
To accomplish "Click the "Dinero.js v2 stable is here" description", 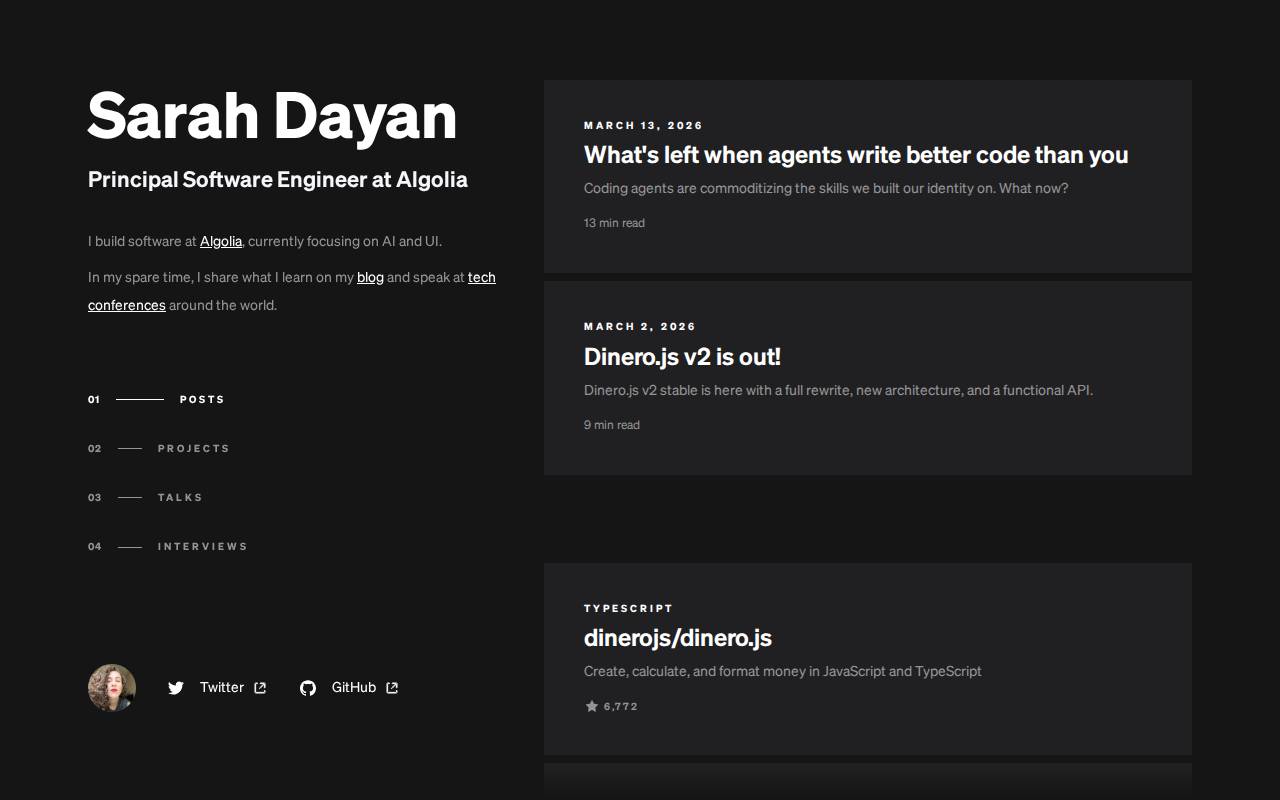I will pos(838,390).
